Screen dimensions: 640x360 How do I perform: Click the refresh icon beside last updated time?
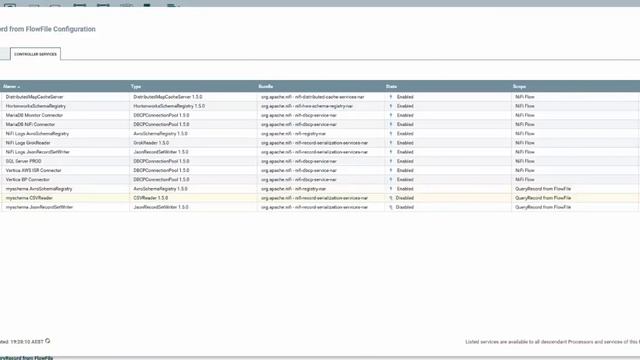[x=48, y=341]
